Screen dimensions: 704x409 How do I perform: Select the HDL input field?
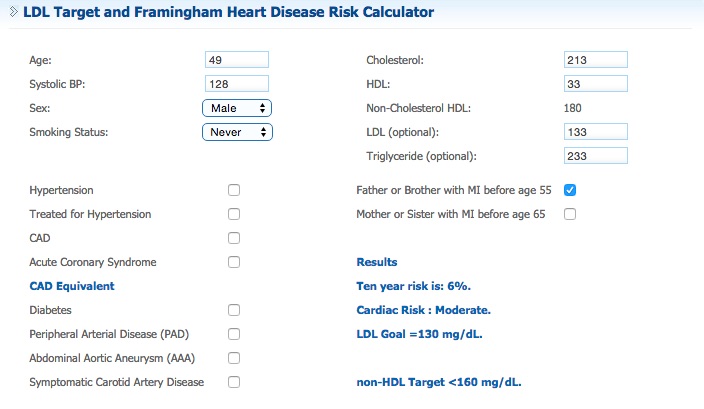[x=595, y=84]
